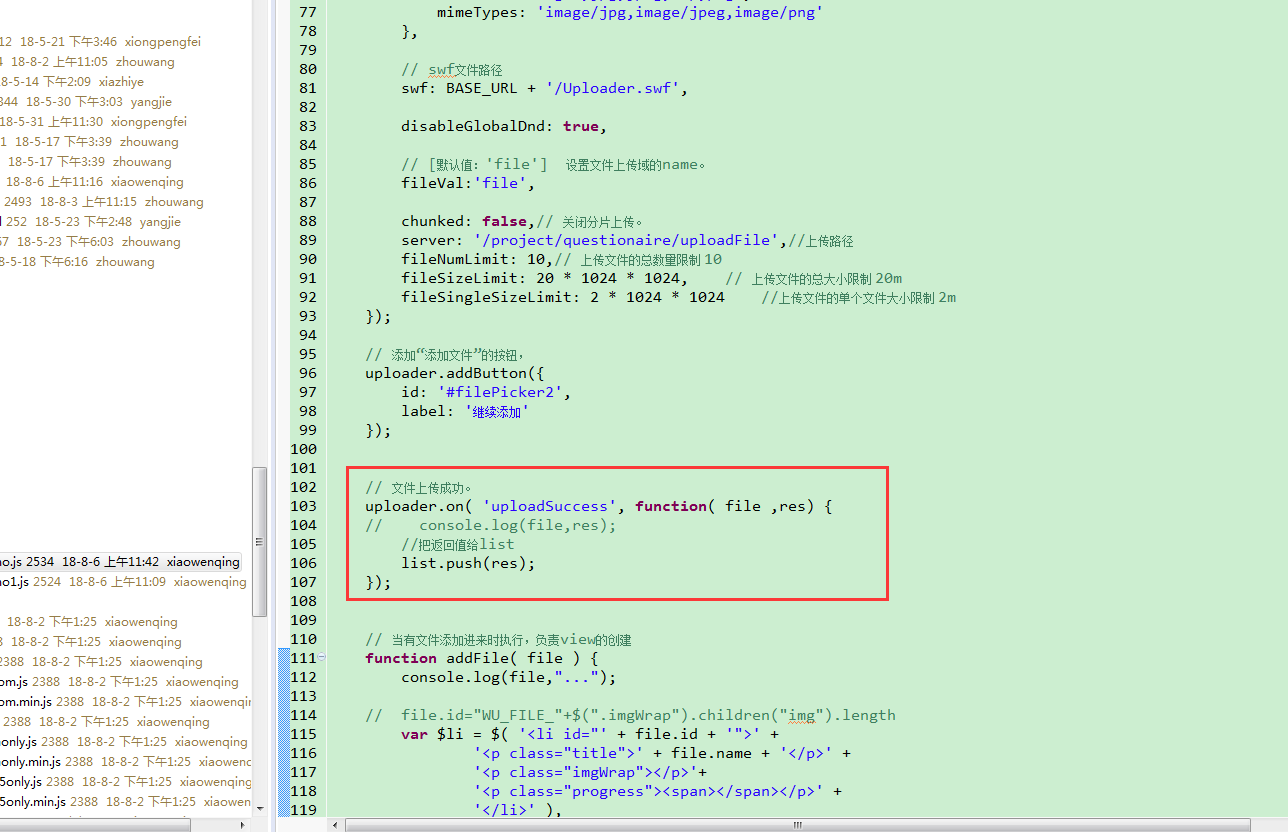Select the file row revision 2524 18-8-6 上午11:09

tap(123, 582)
